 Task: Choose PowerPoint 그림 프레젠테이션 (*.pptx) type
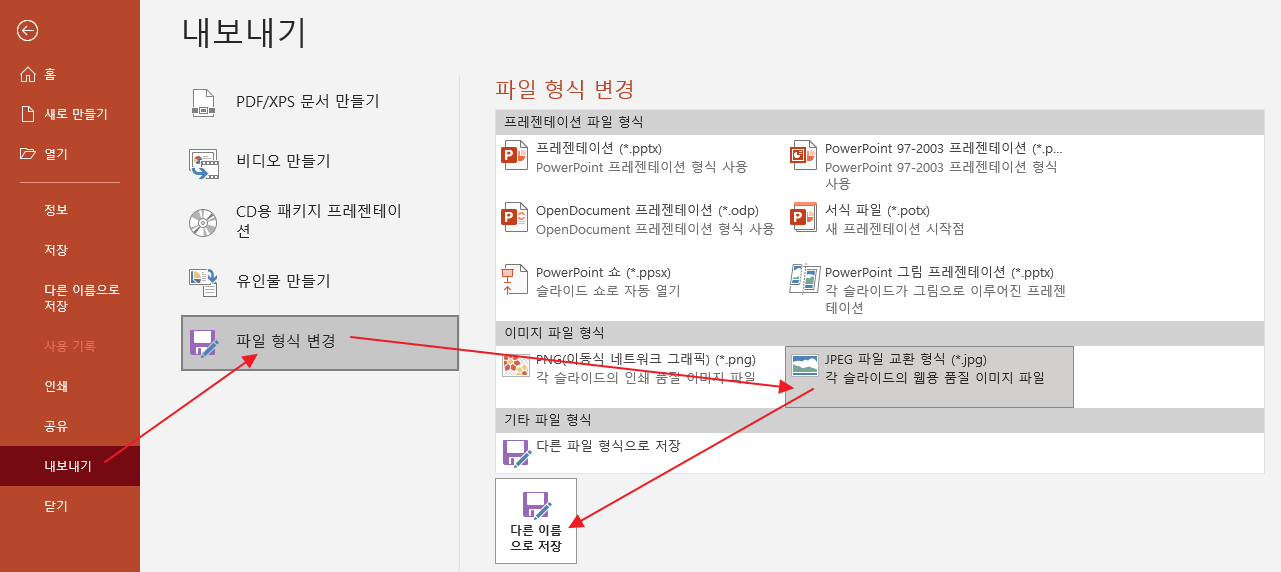click(930, 289)
